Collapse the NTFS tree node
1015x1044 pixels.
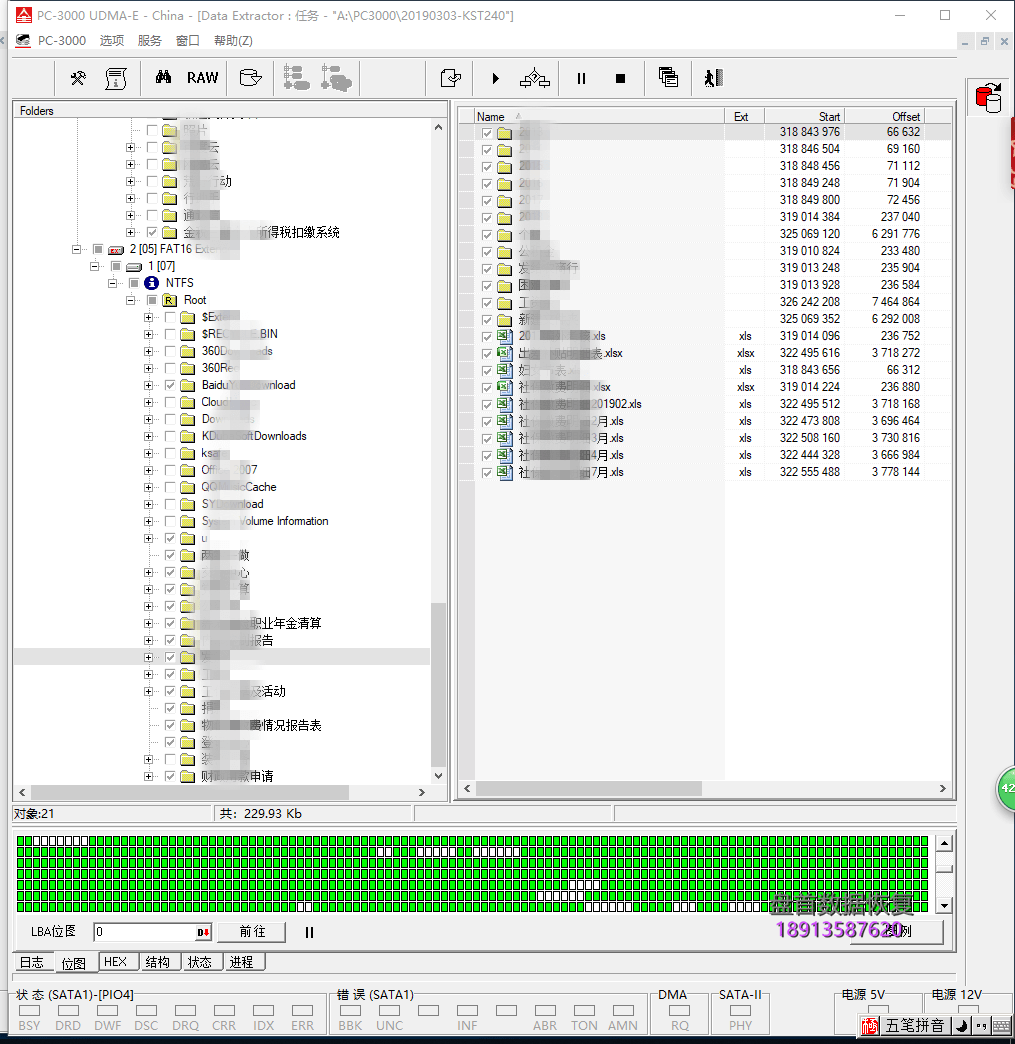click(x=113, y=283)
